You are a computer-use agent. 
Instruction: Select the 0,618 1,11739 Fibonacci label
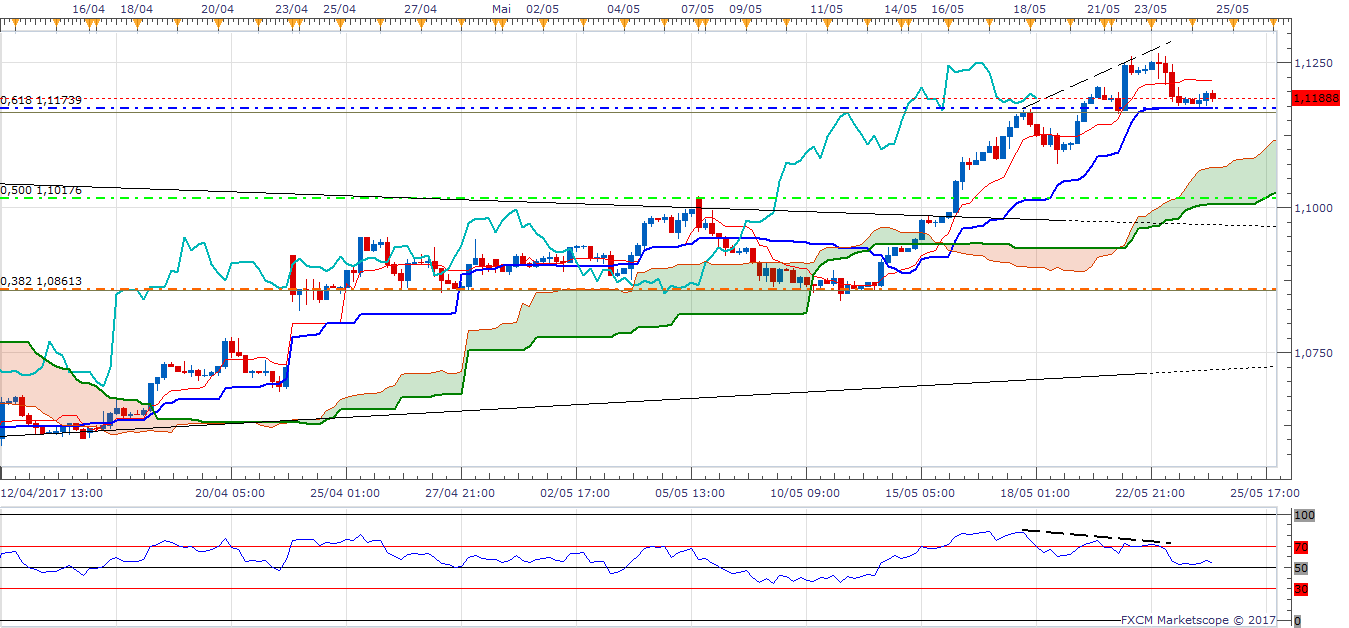(41, 100)
